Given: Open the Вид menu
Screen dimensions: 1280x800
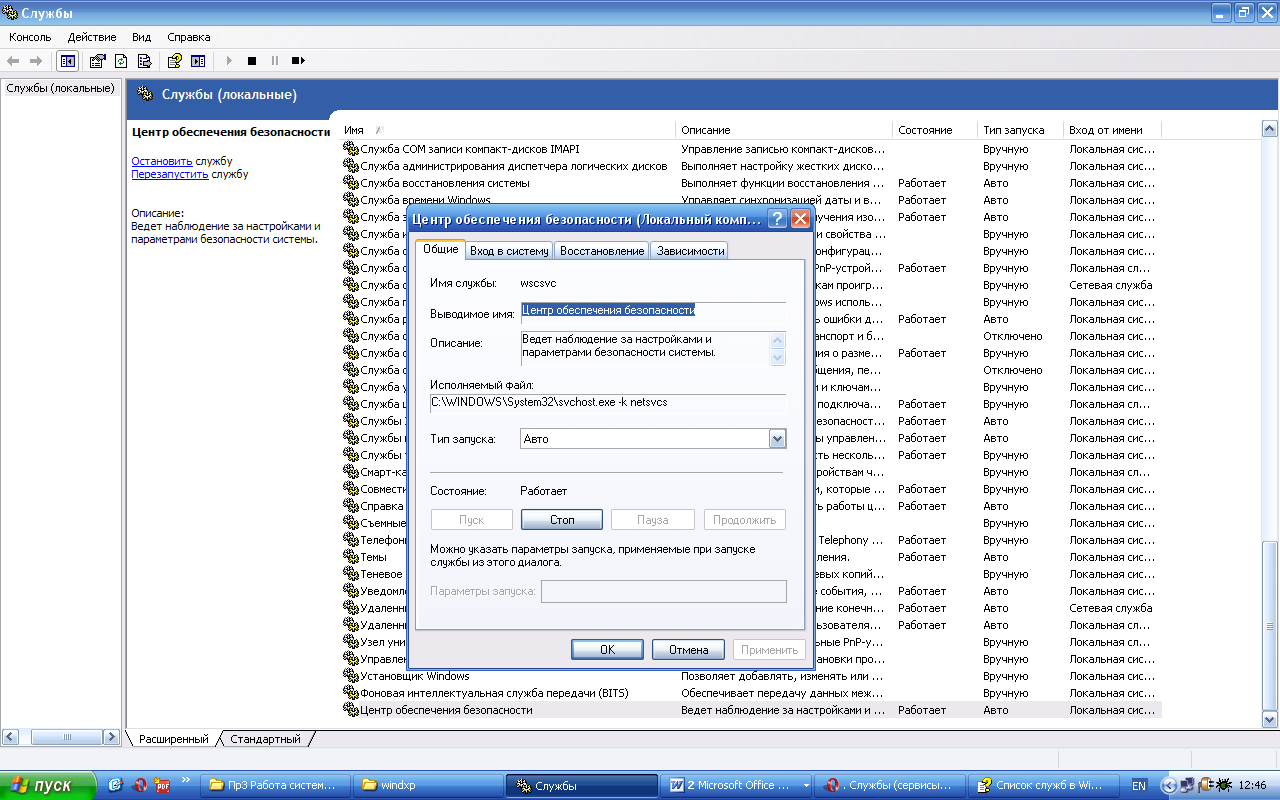Looking at the screenshot, I should pos(142,37).
